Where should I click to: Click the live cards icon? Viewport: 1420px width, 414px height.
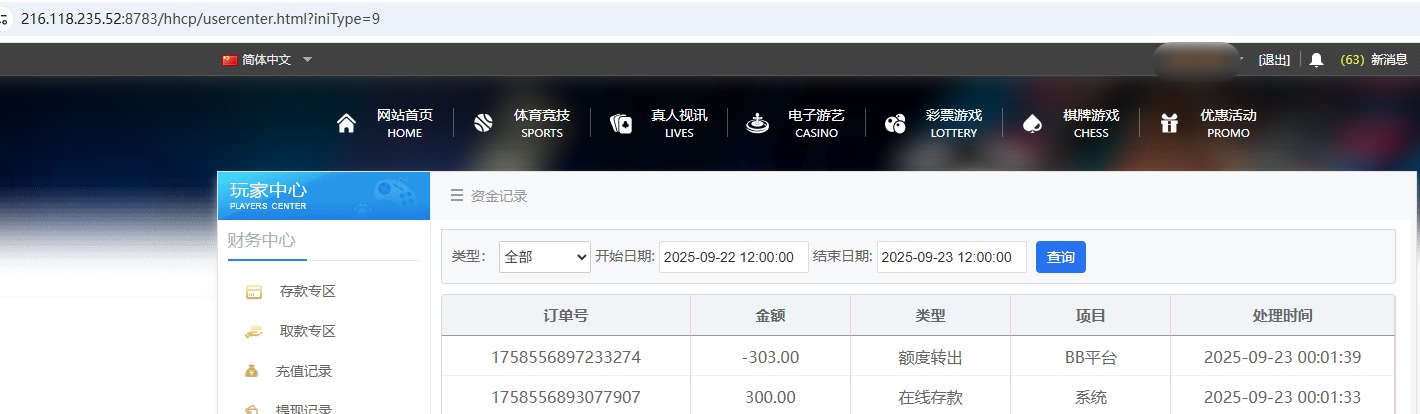pos(620,123)
